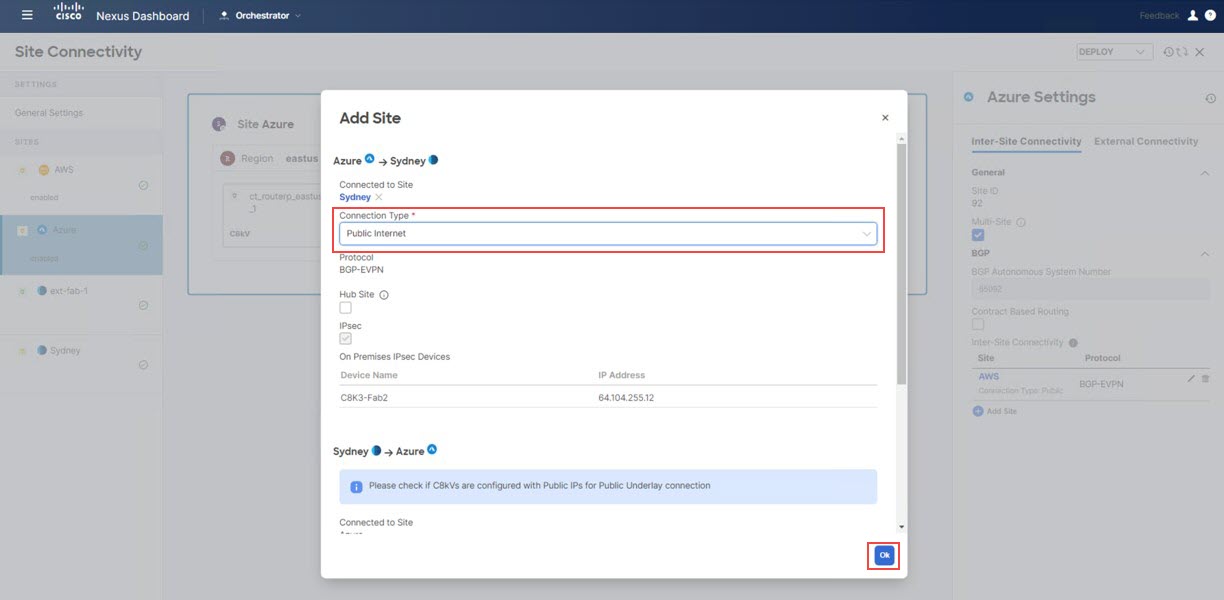Delete the AWS connectivity entry
Viewport: 1224px width, 600px height.
[1205, 379]
